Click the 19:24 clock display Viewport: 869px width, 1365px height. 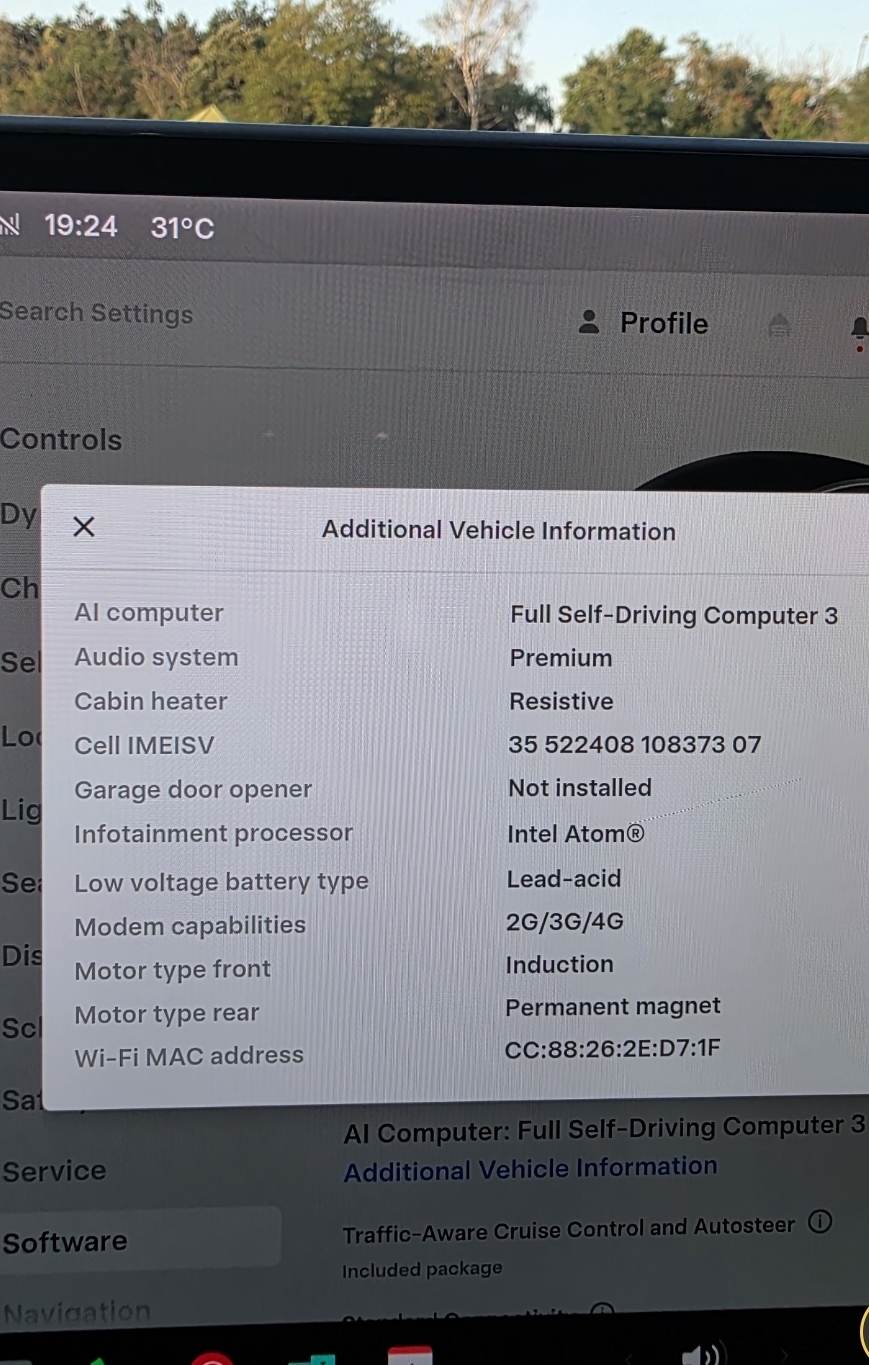[x=81, y=226]
